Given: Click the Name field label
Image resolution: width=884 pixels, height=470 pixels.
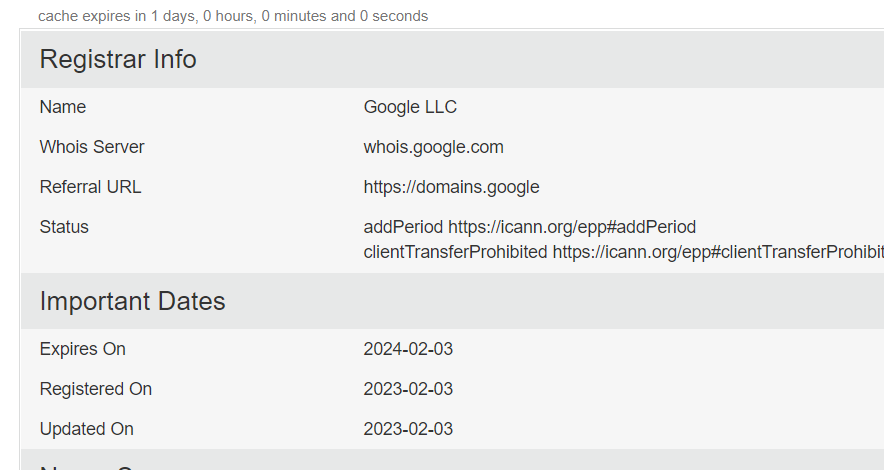Looking at the screenshot, I should 63,107.
